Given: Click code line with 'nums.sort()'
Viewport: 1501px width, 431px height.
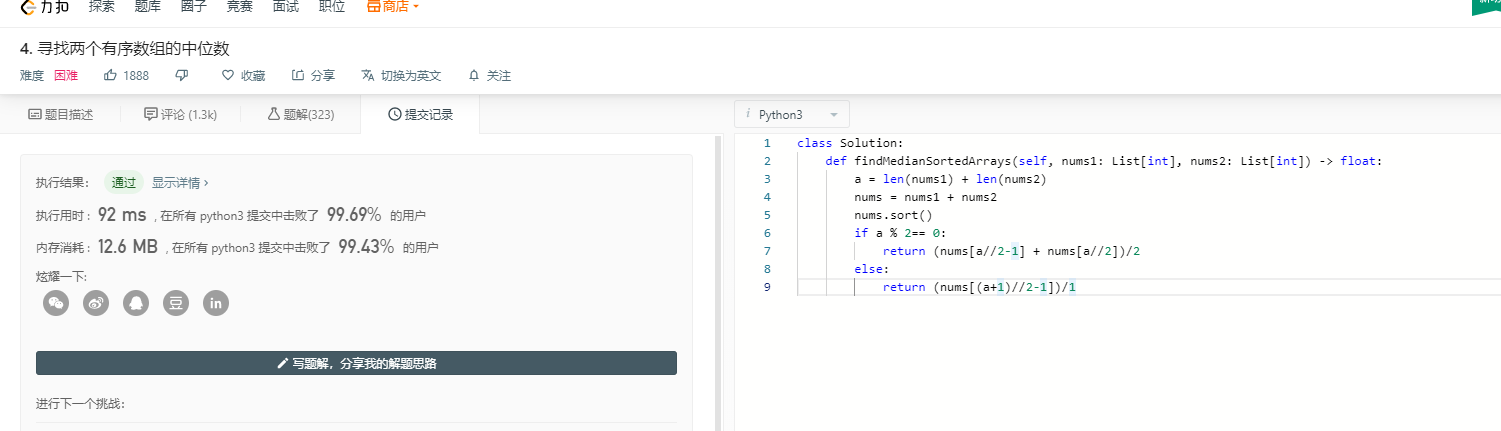Looking at the screenshot, I should pos(893,215).
